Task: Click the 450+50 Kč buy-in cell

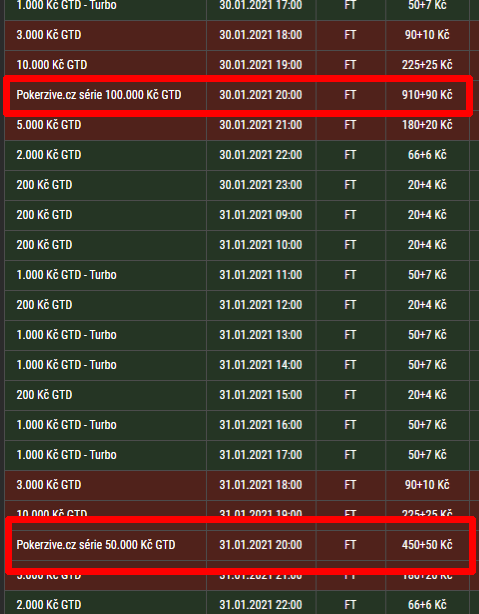Action: [427, 545]
